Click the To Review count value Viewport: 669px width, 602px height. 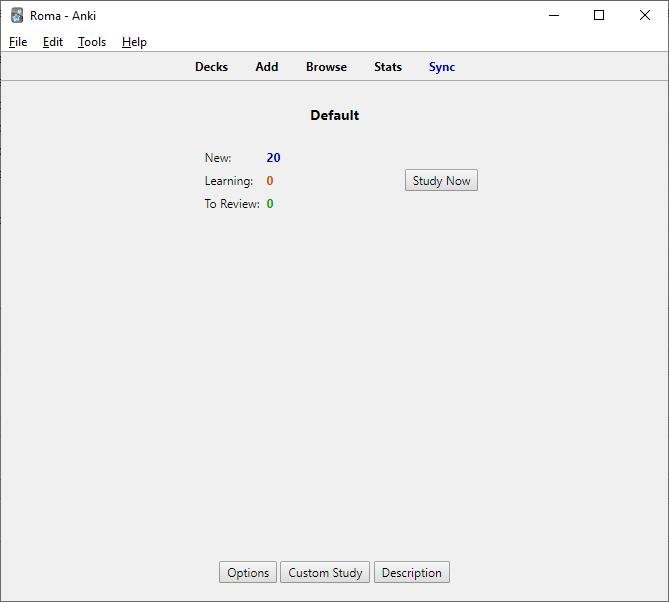270,204
